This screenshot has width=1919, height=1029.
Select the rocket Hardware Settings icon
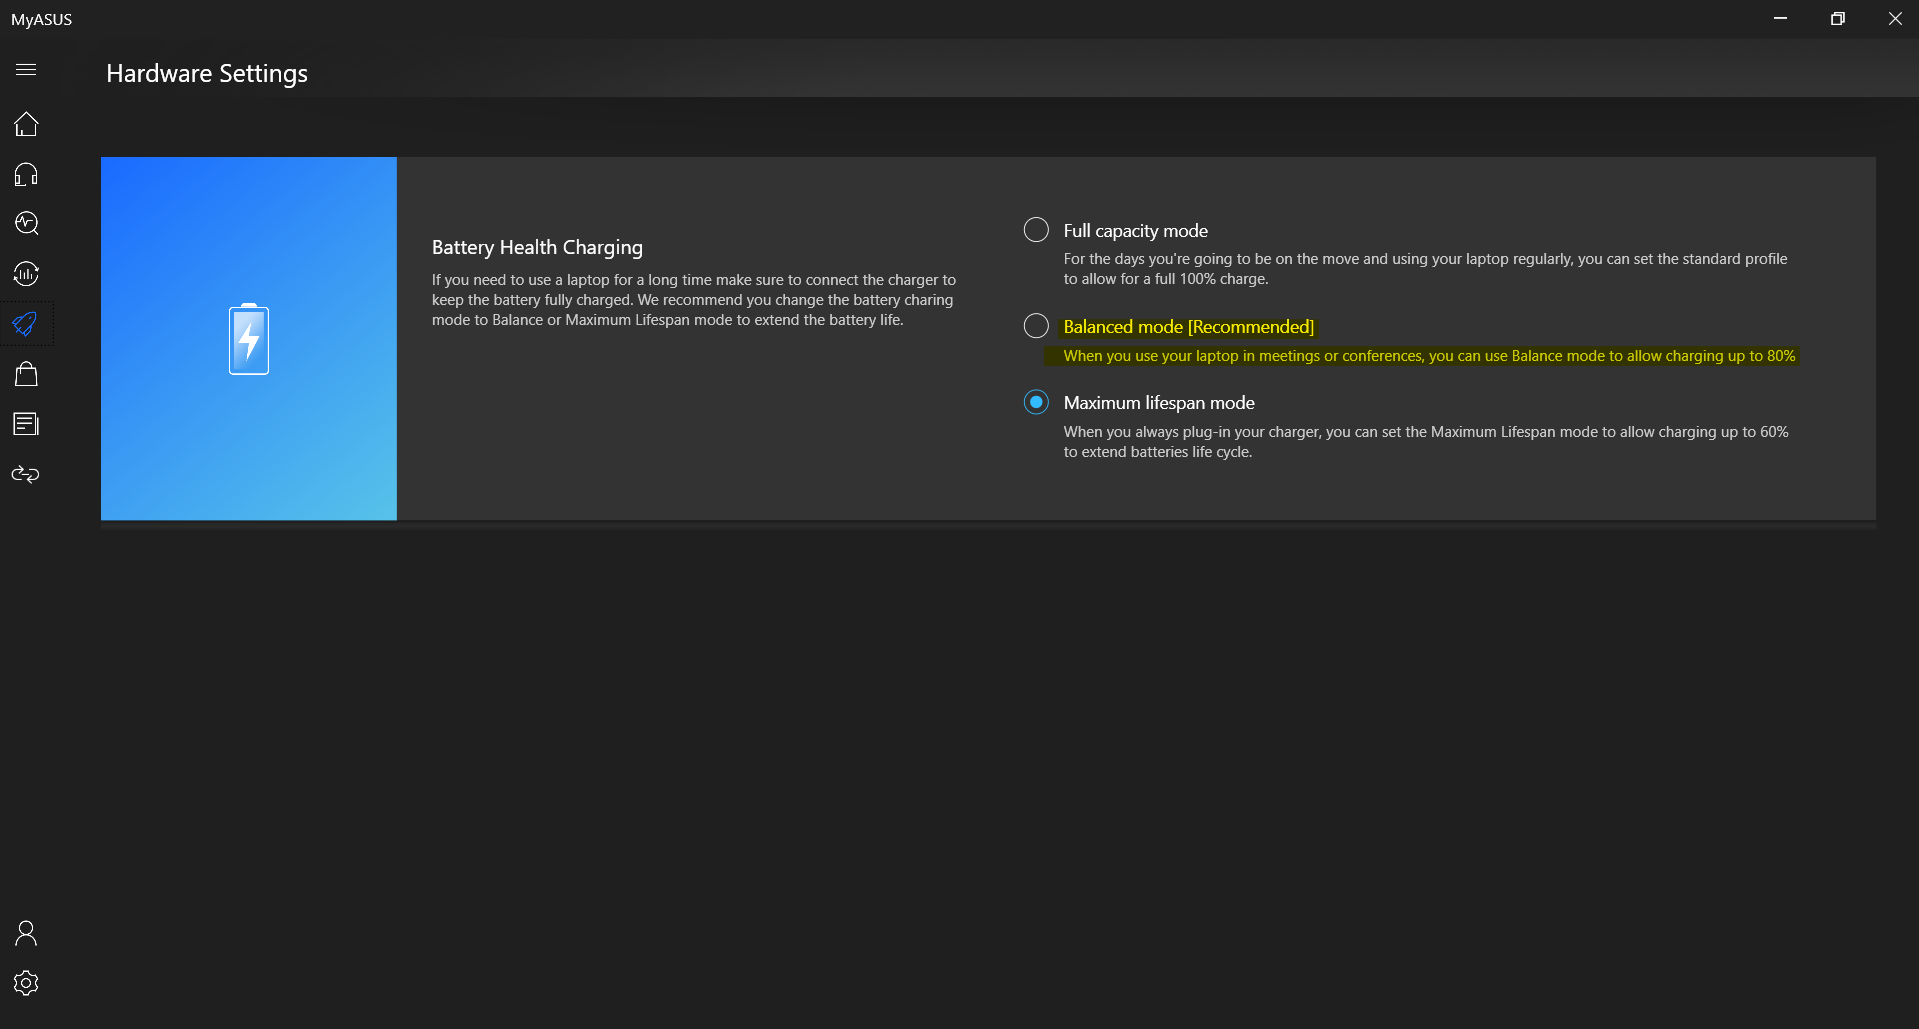click(26, 324)
